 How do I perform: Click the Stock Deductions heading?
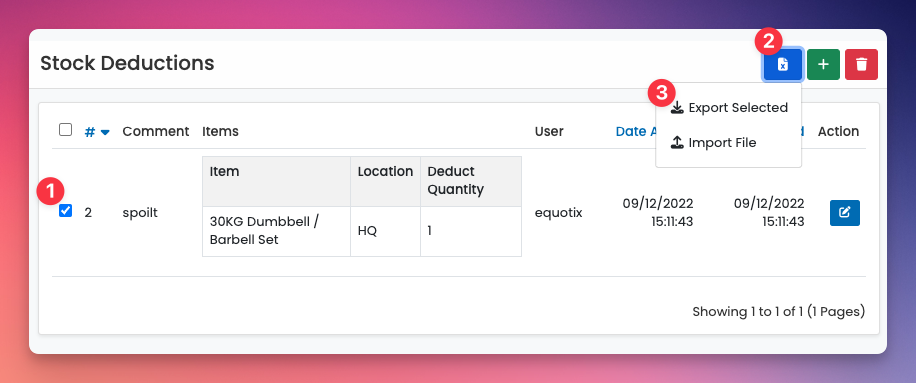(x=127, y=63)
